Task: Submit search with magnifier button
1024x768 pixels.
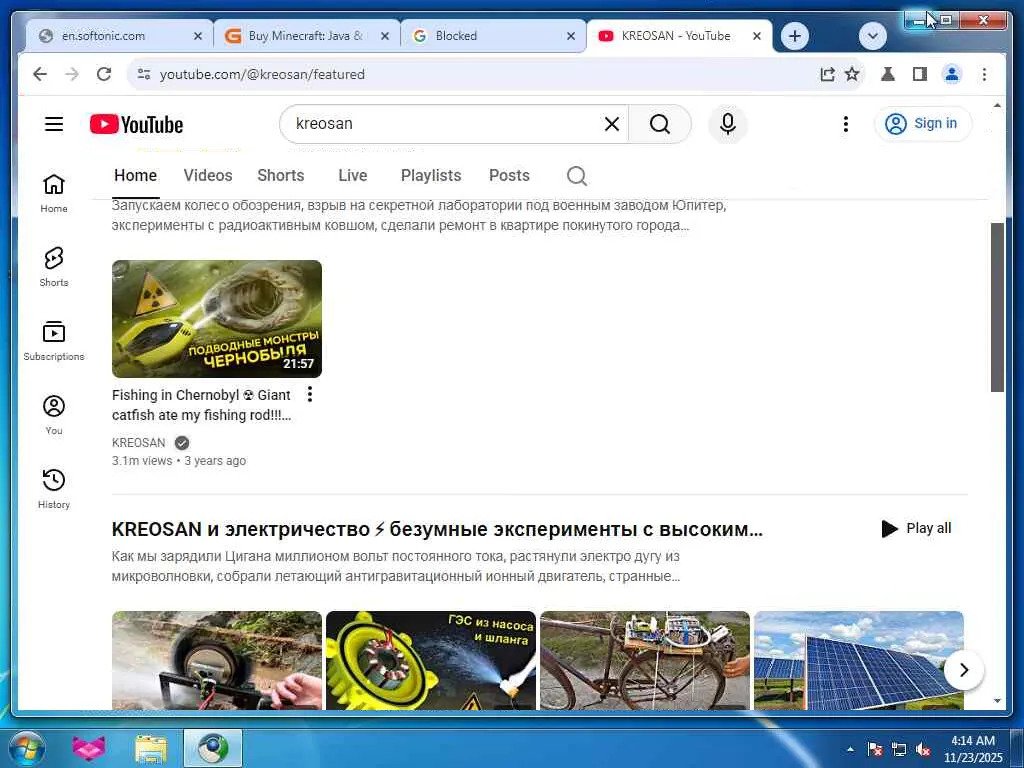Action: pyautogui.click(x=660, y=124)
